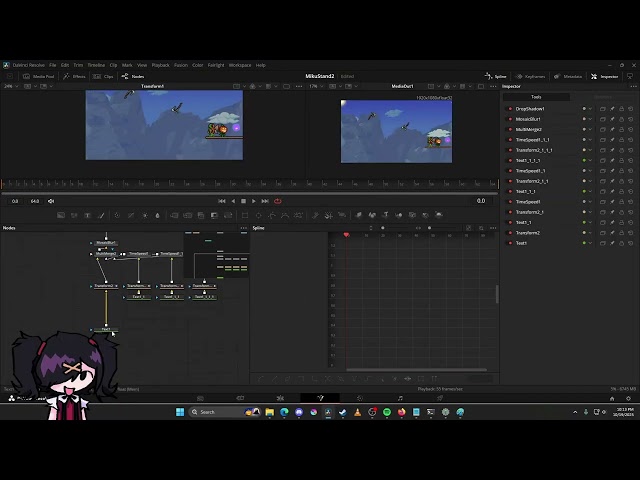Expand Text1_1 controls in Inspector
640x480 pixels.
coord(590,222)
